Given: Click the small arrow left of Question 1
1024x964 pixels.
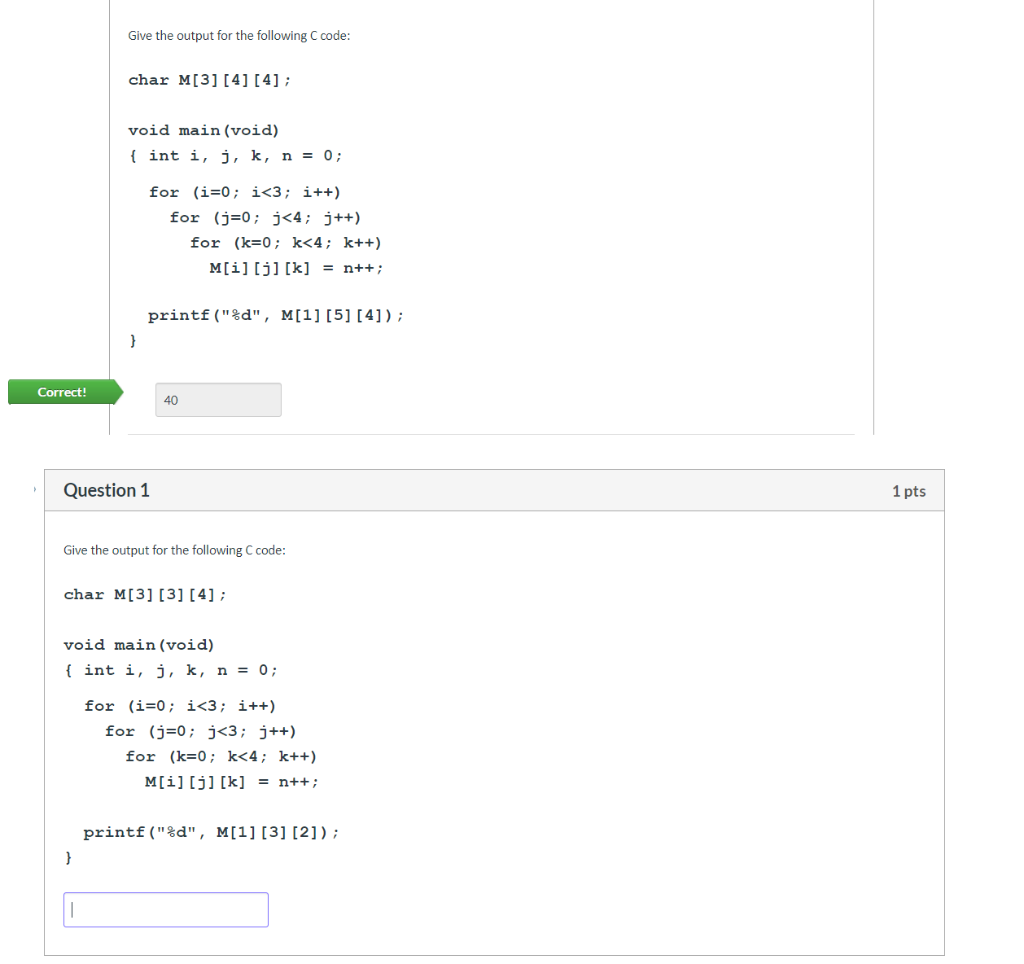Looking at the screenshot, I should (x=33, y=490).
